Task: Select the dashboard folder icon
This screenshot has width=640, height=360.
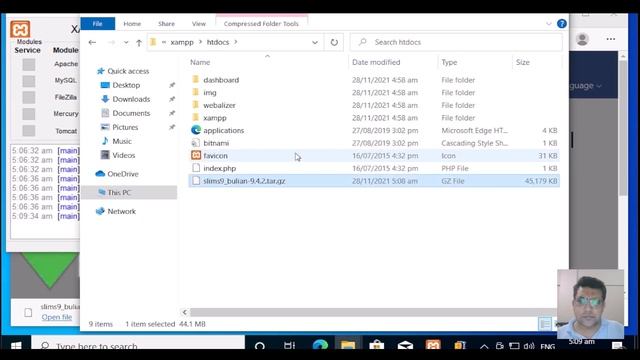Action: pyautogui.click(x=196, y=80)
